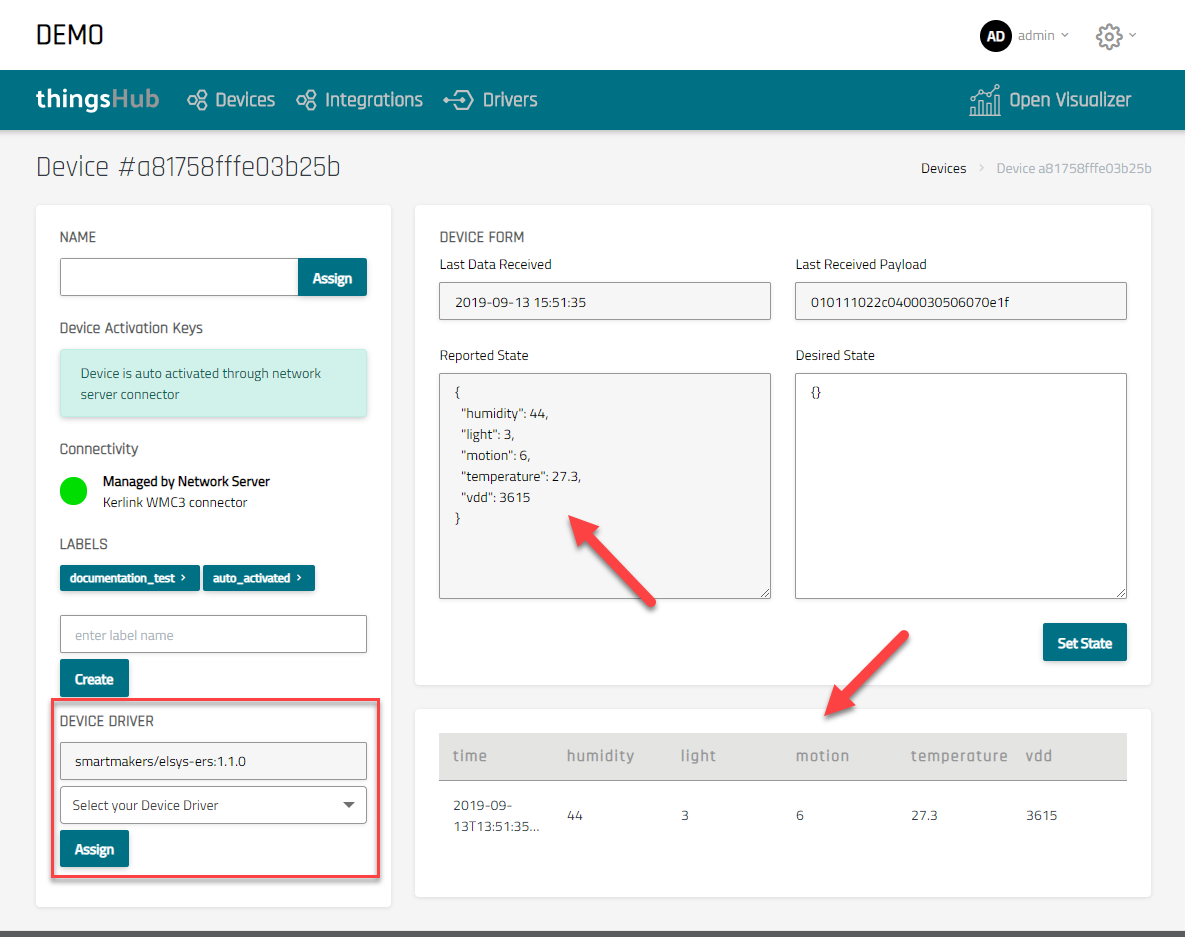This screenshot has width=1185, height=937.
Task: Click the AD user avatar
Action: pos(995,36)
